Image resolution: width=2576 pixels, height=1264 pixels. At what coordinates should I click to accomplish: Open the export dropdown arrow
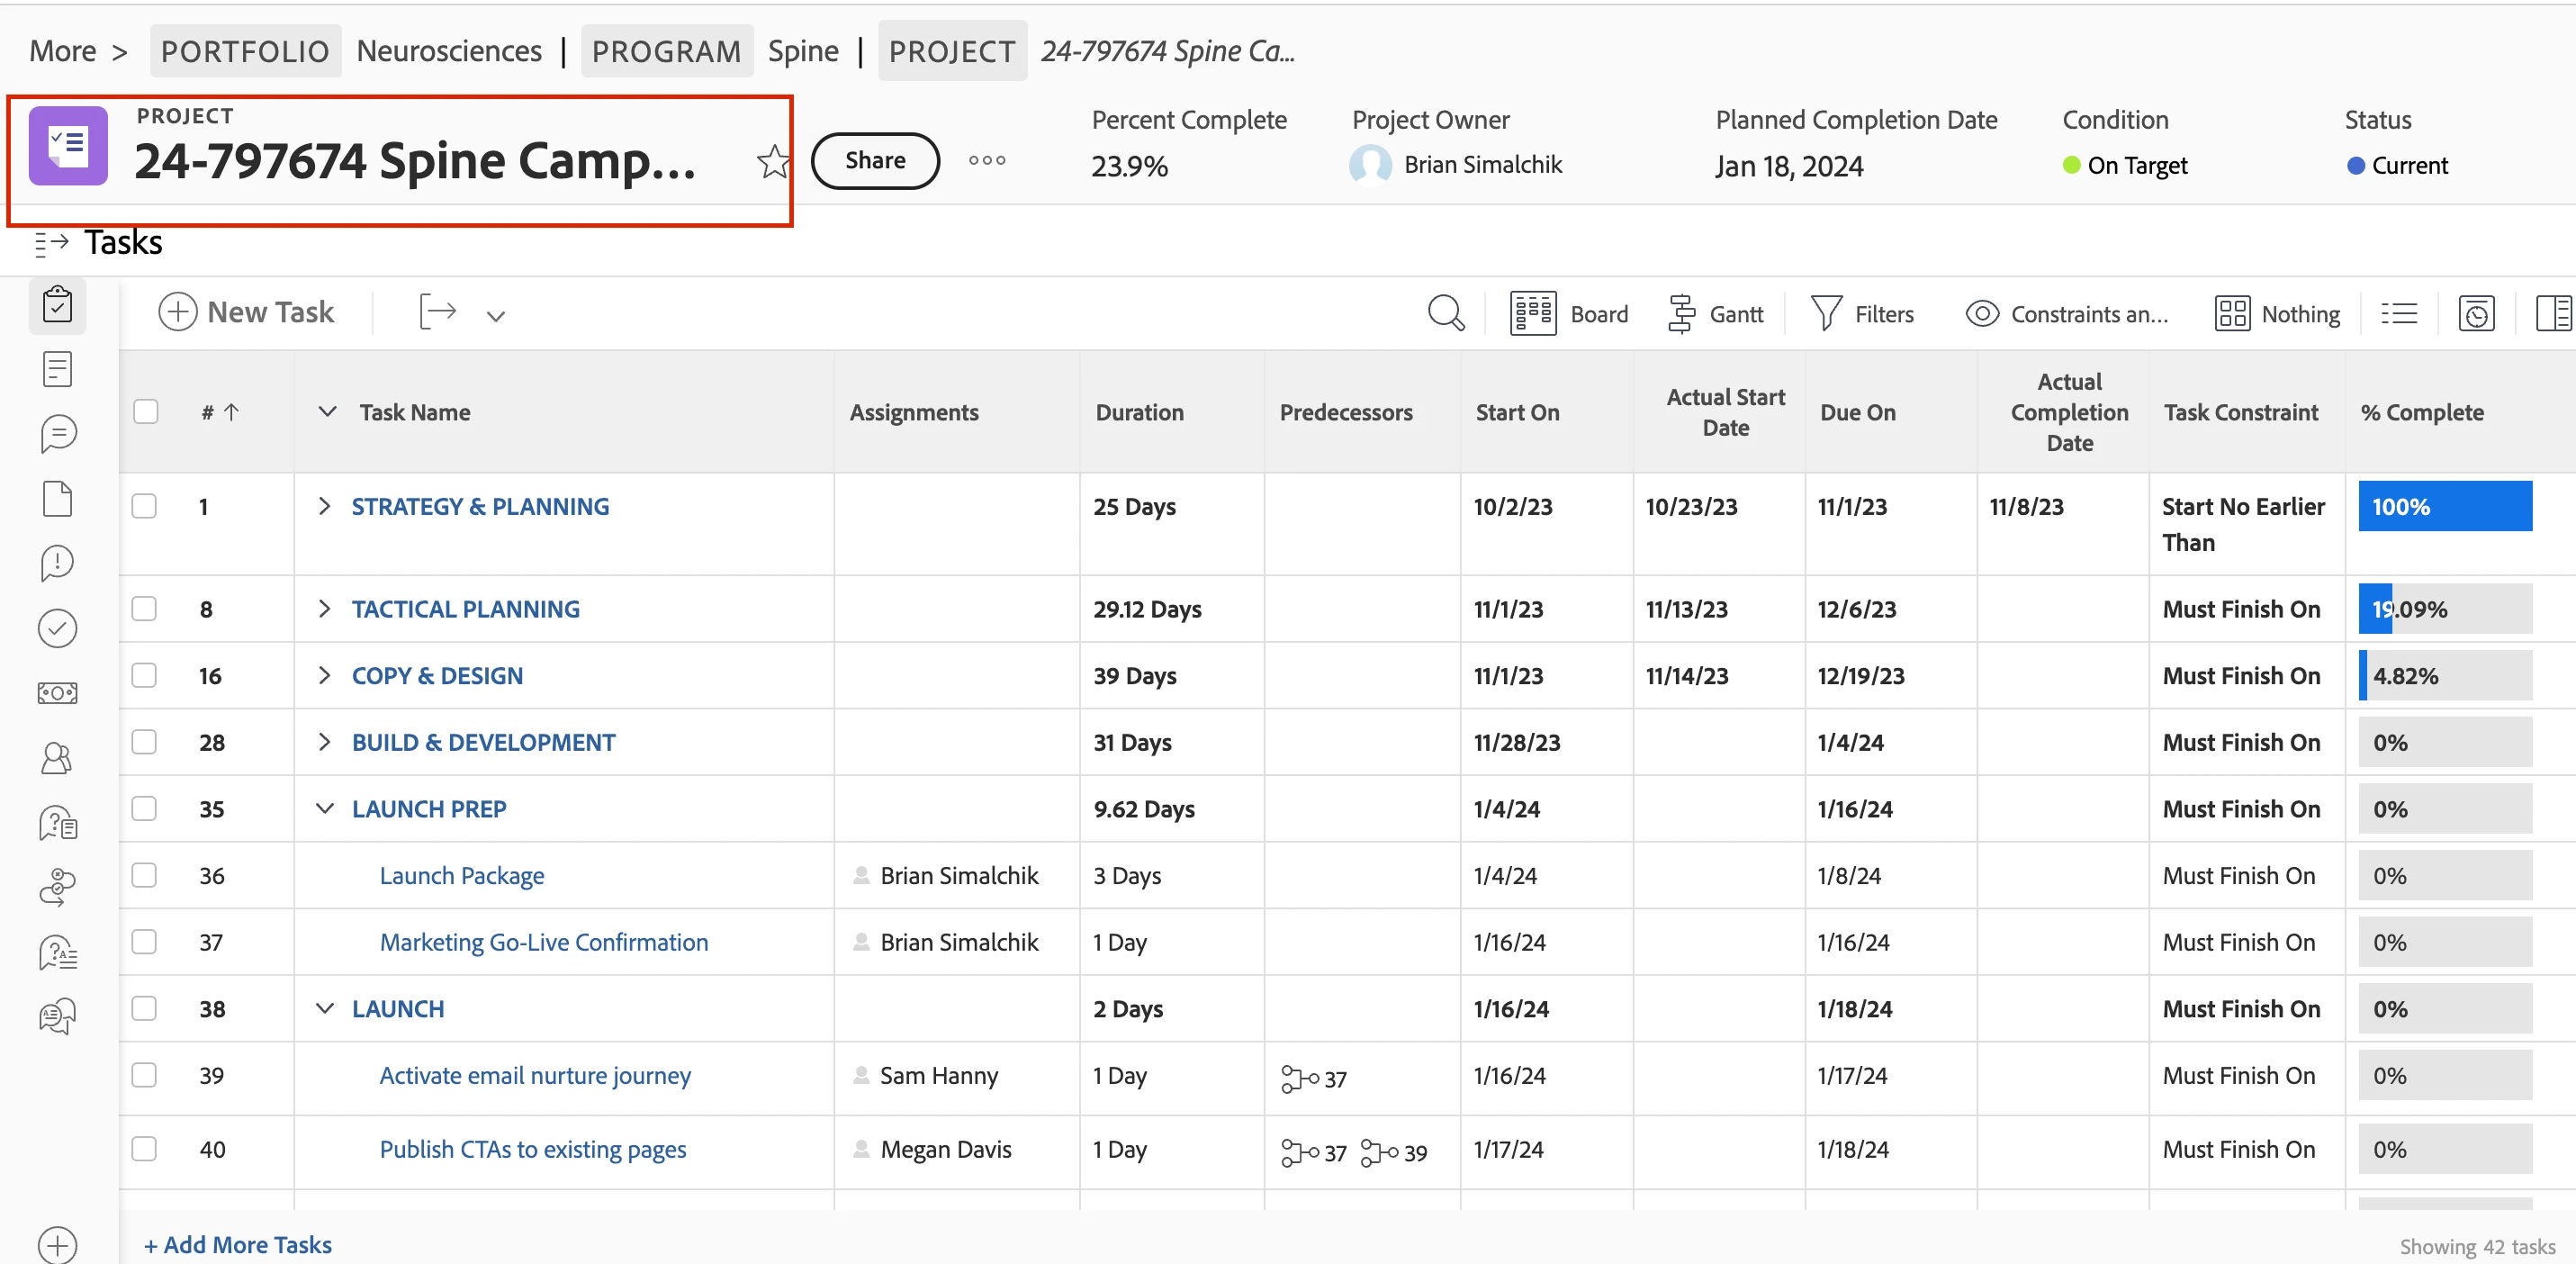(x=495, y=316)
